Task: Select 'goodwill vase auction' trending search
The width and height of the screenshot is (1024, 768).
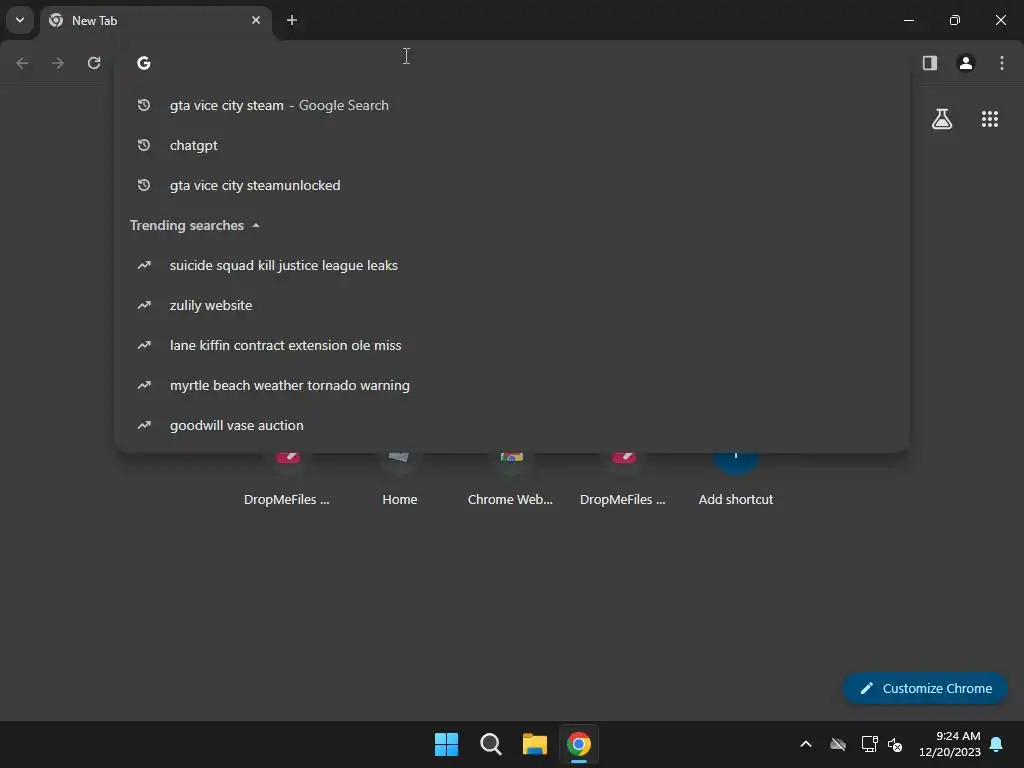Action: point(511,425)
